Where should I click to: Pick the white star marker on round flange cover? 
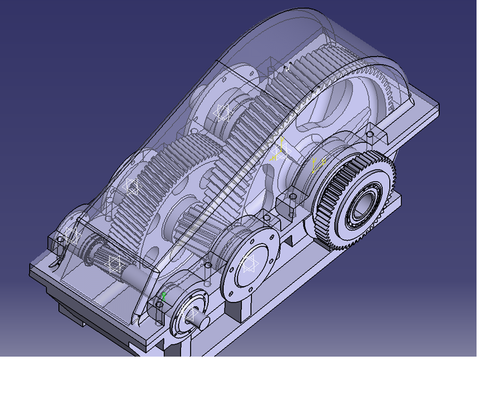248,264
